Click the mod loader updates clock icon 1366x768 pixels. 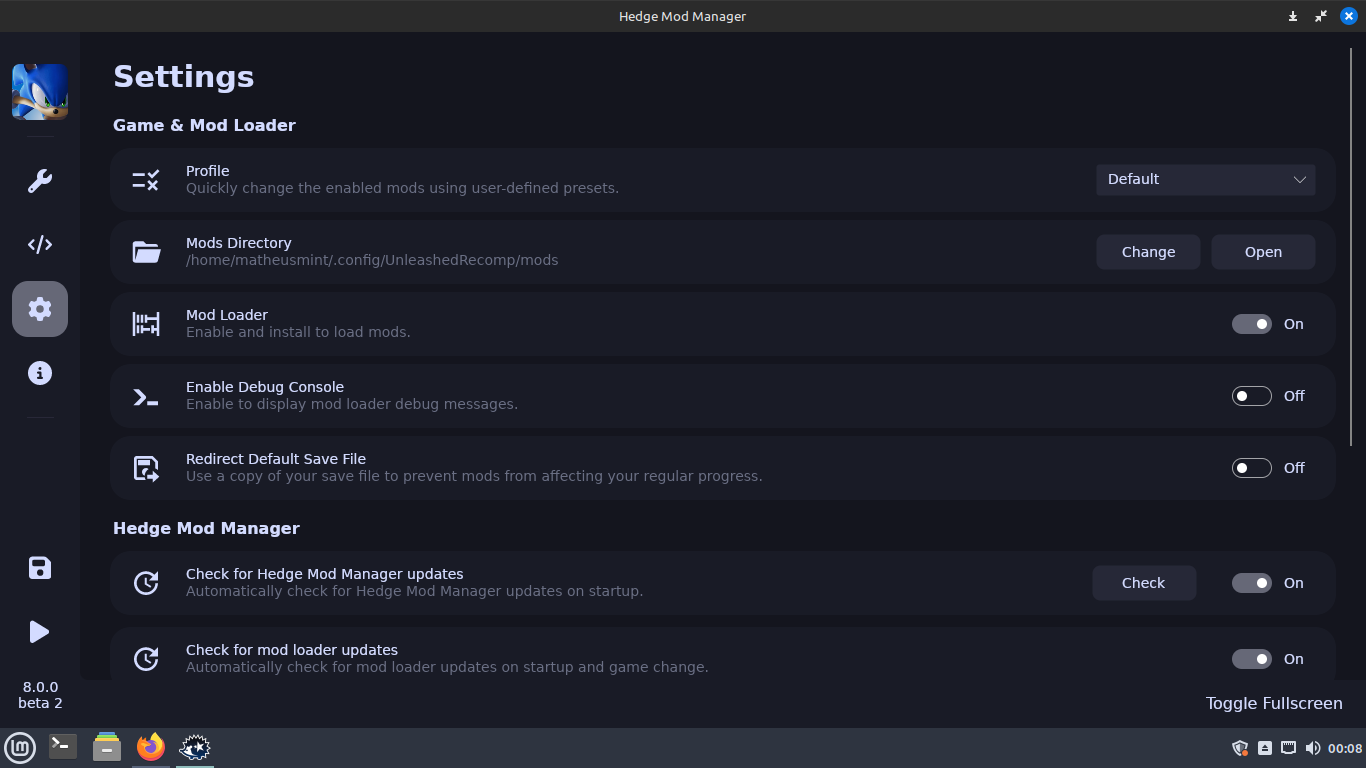pos(146,659)
